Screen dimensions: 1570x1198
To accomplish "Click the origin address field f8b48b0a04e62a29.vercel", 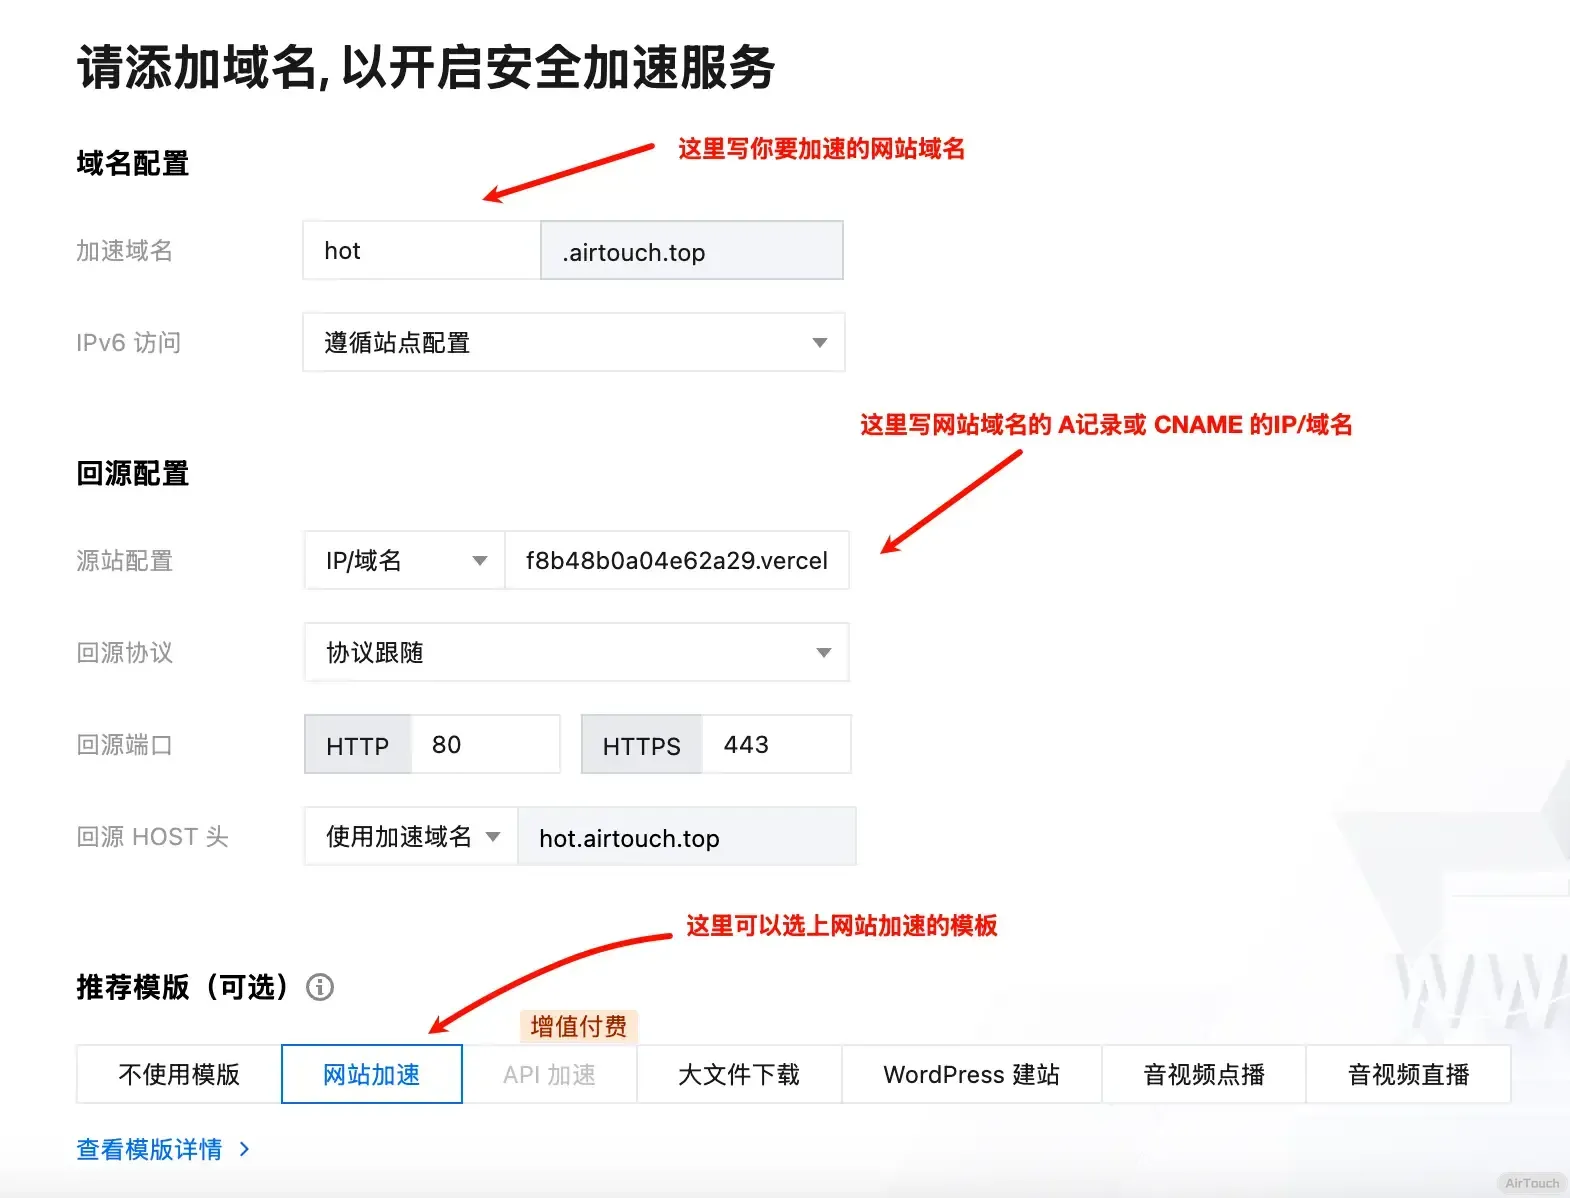I will [x=677, y=561].
